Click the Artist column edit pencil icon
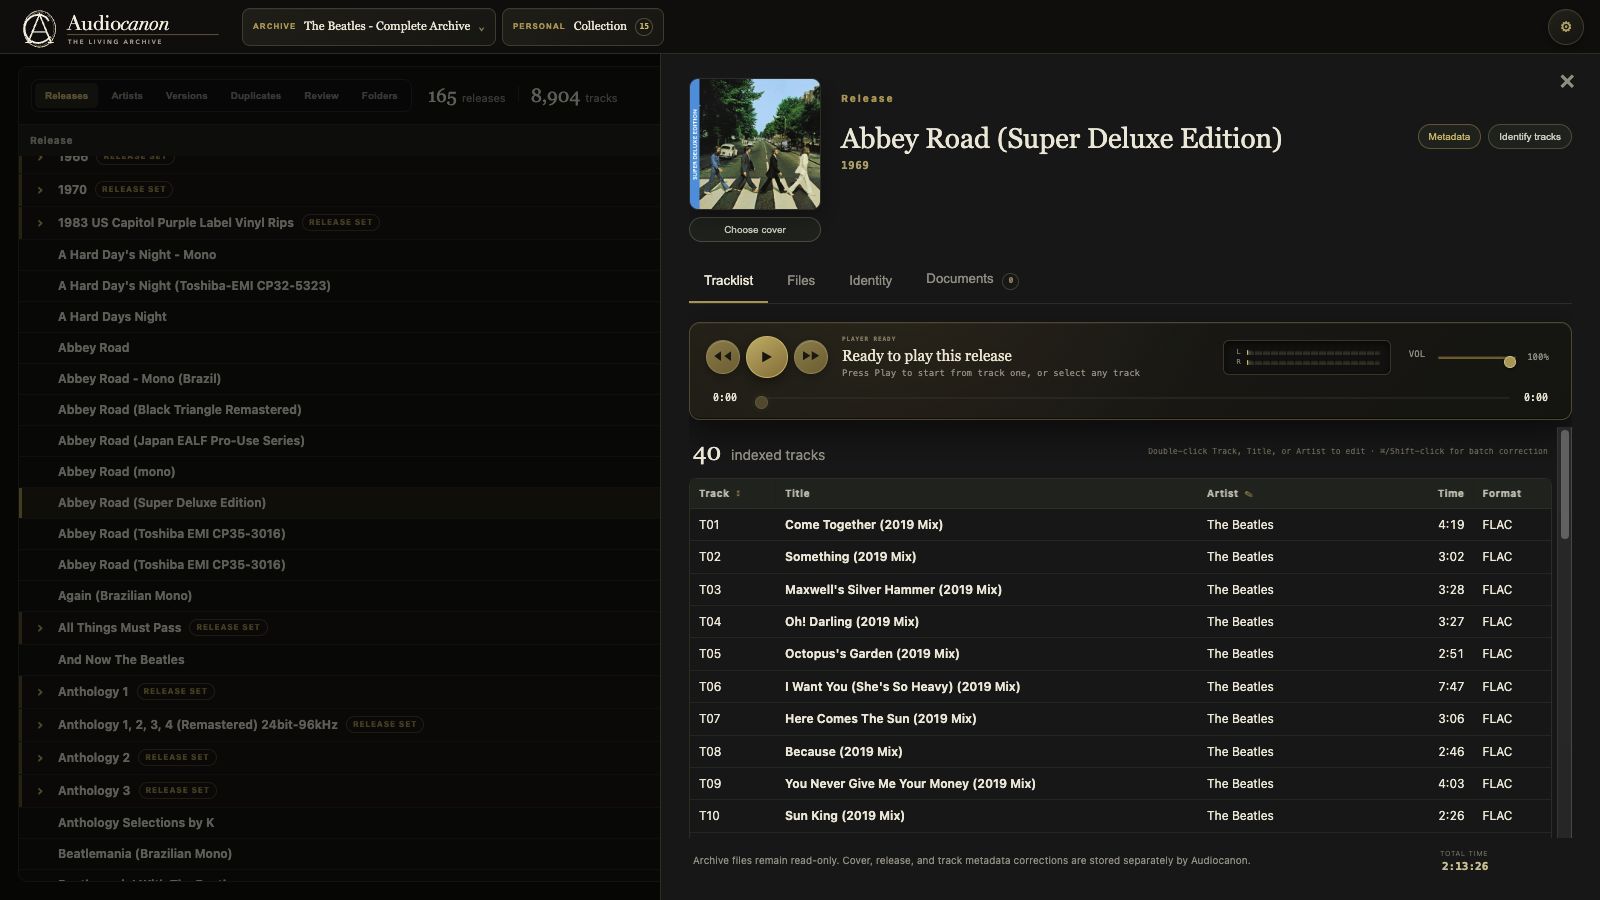The width and height of the screenshot is (1600, 900). pos(1248,494)
